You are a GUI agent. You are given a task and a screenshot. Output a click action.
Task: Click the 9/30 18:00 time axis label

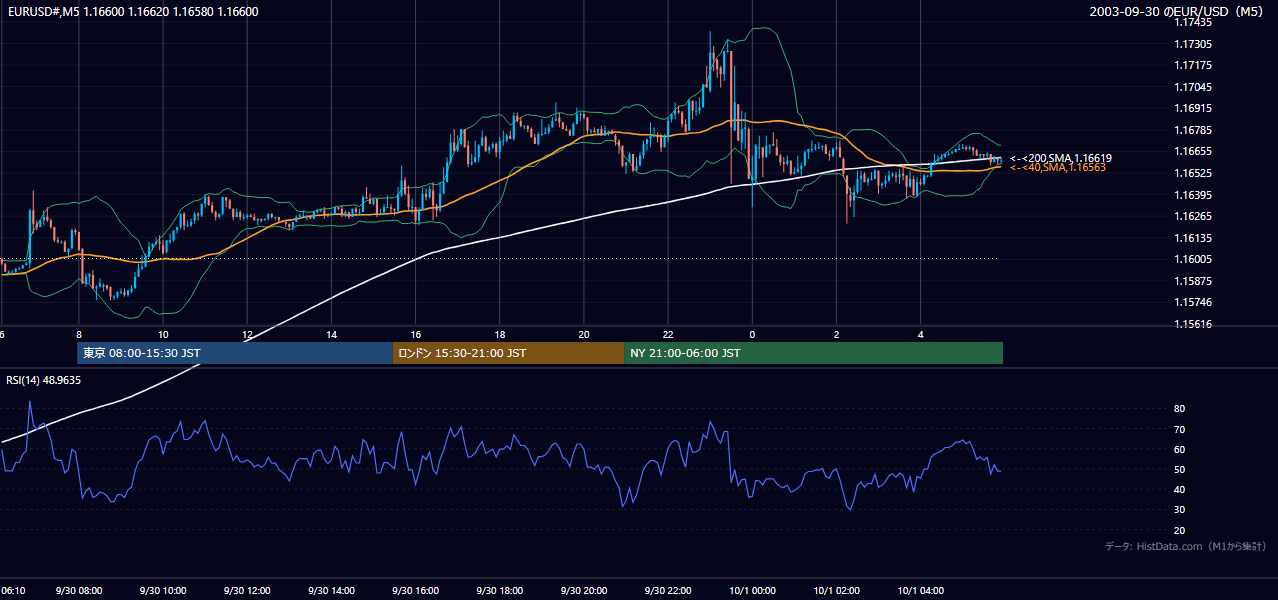499,591
